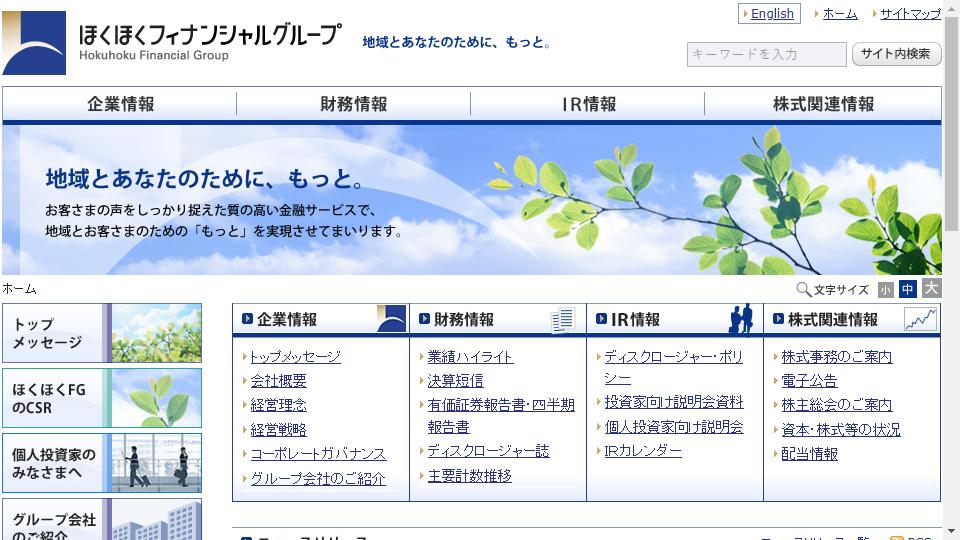960x540 pixels.
Task: Open the IR情報 top navigation tab
Action: click(x=588, y=104)
